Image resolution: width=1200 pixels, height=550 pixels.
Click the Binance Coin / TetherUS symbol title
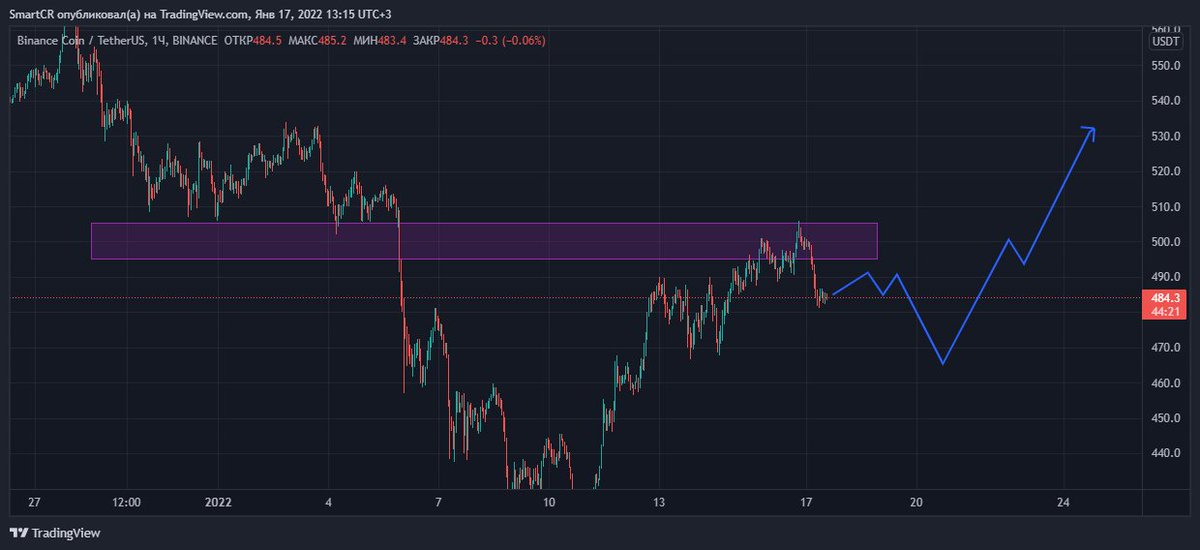(80, 41)
